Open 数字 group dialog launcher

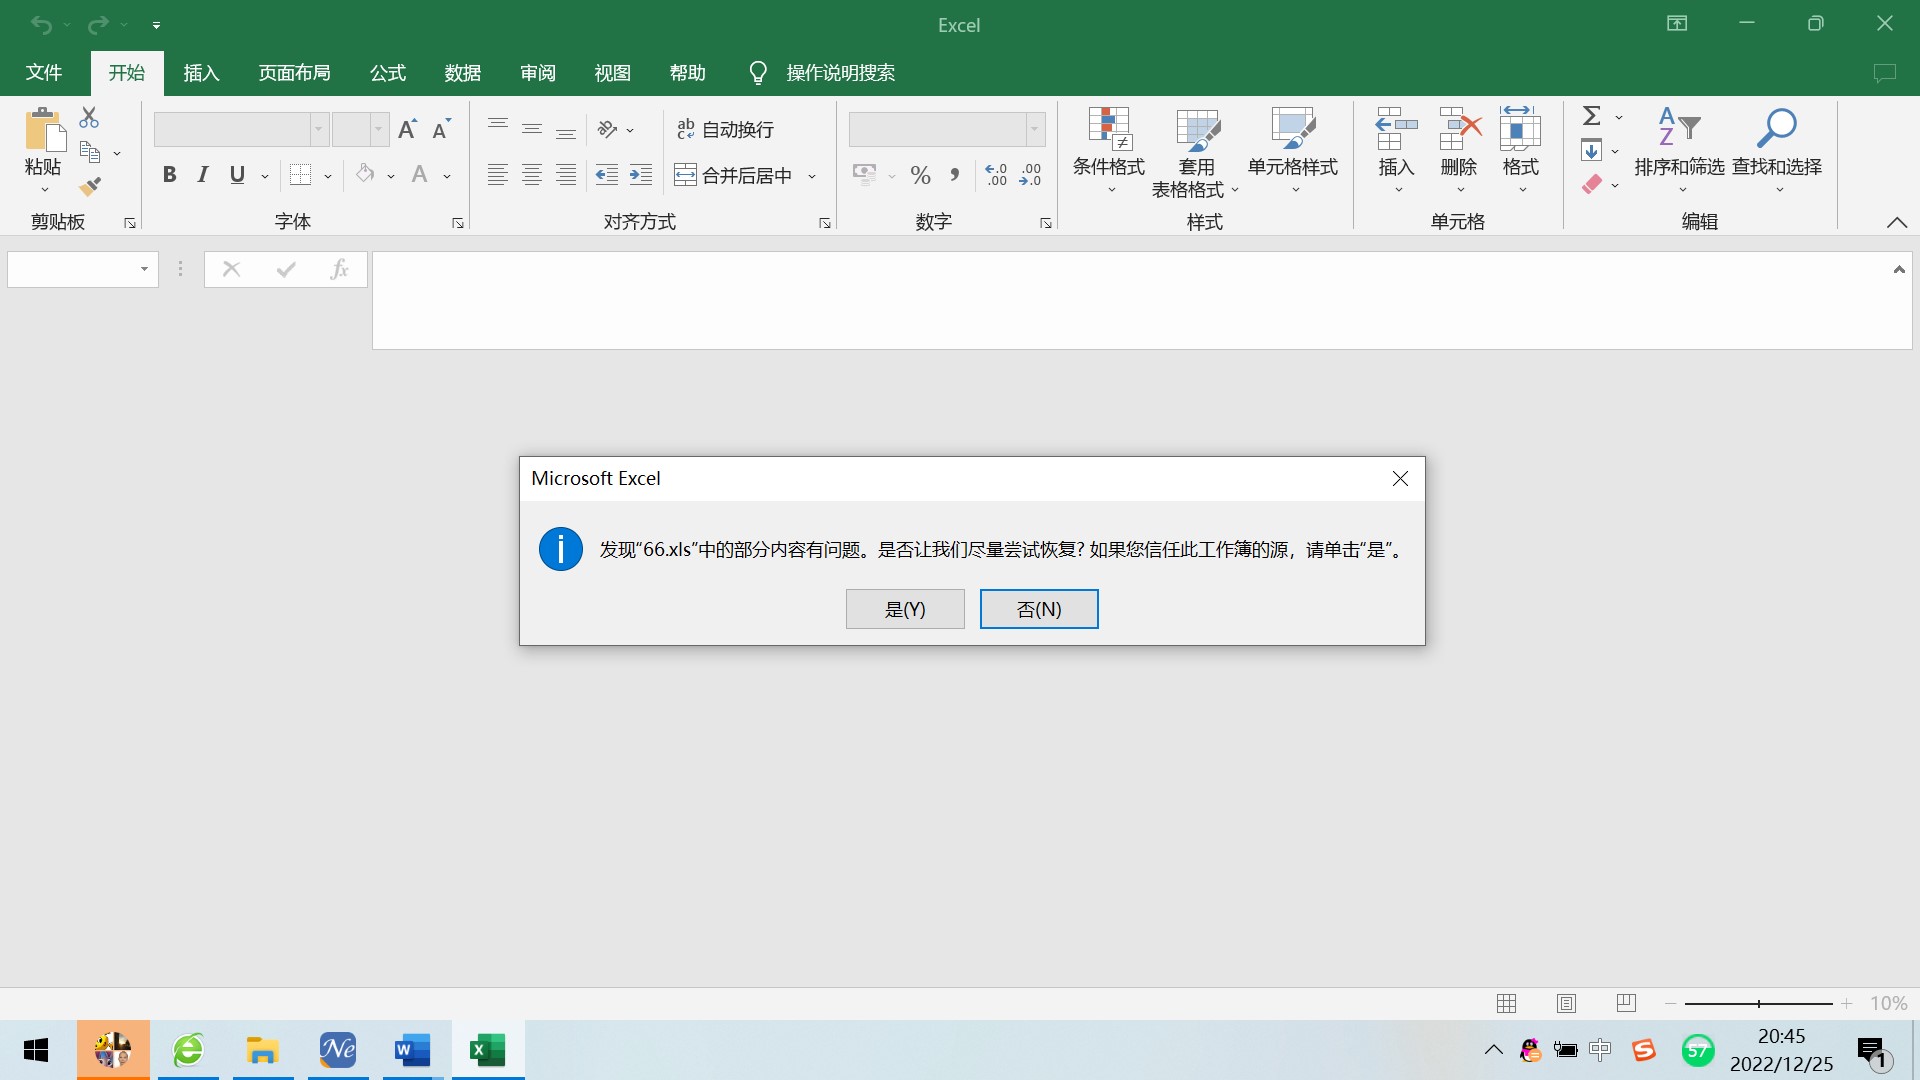click(1046, 223)
